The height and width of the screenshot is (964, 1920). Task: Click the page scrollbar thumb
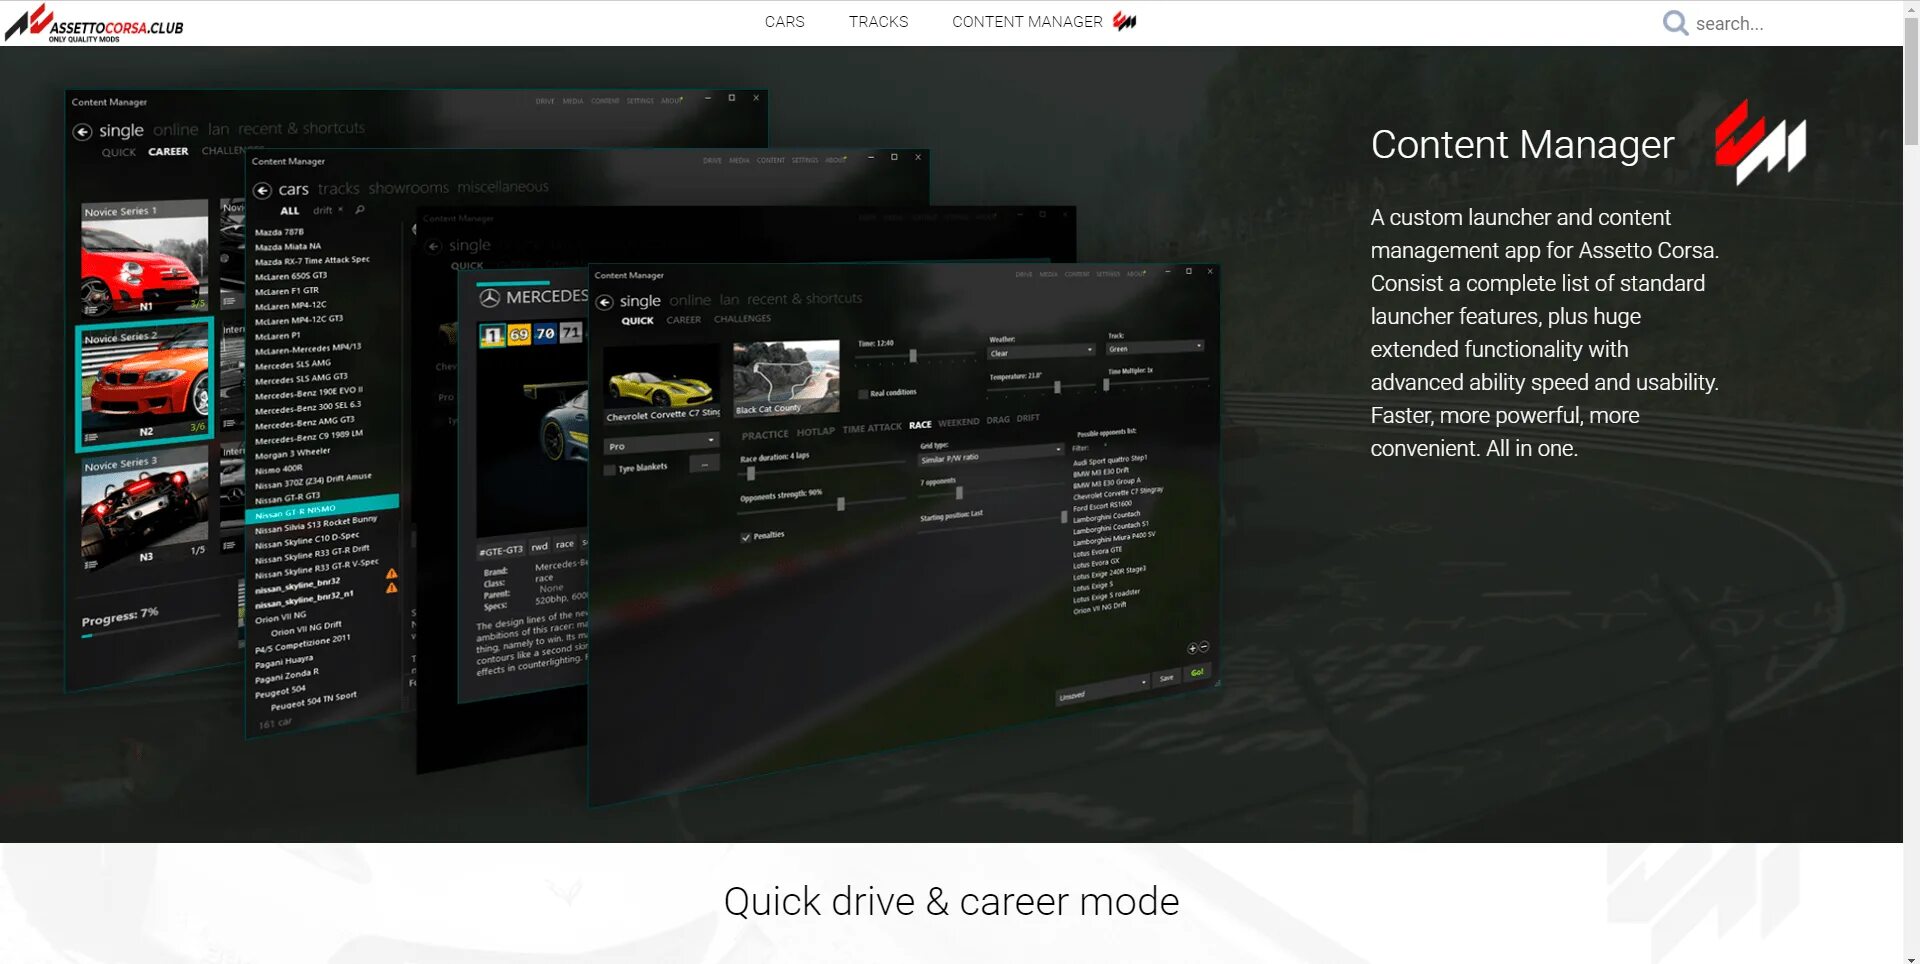click(x=1911, y=83)
